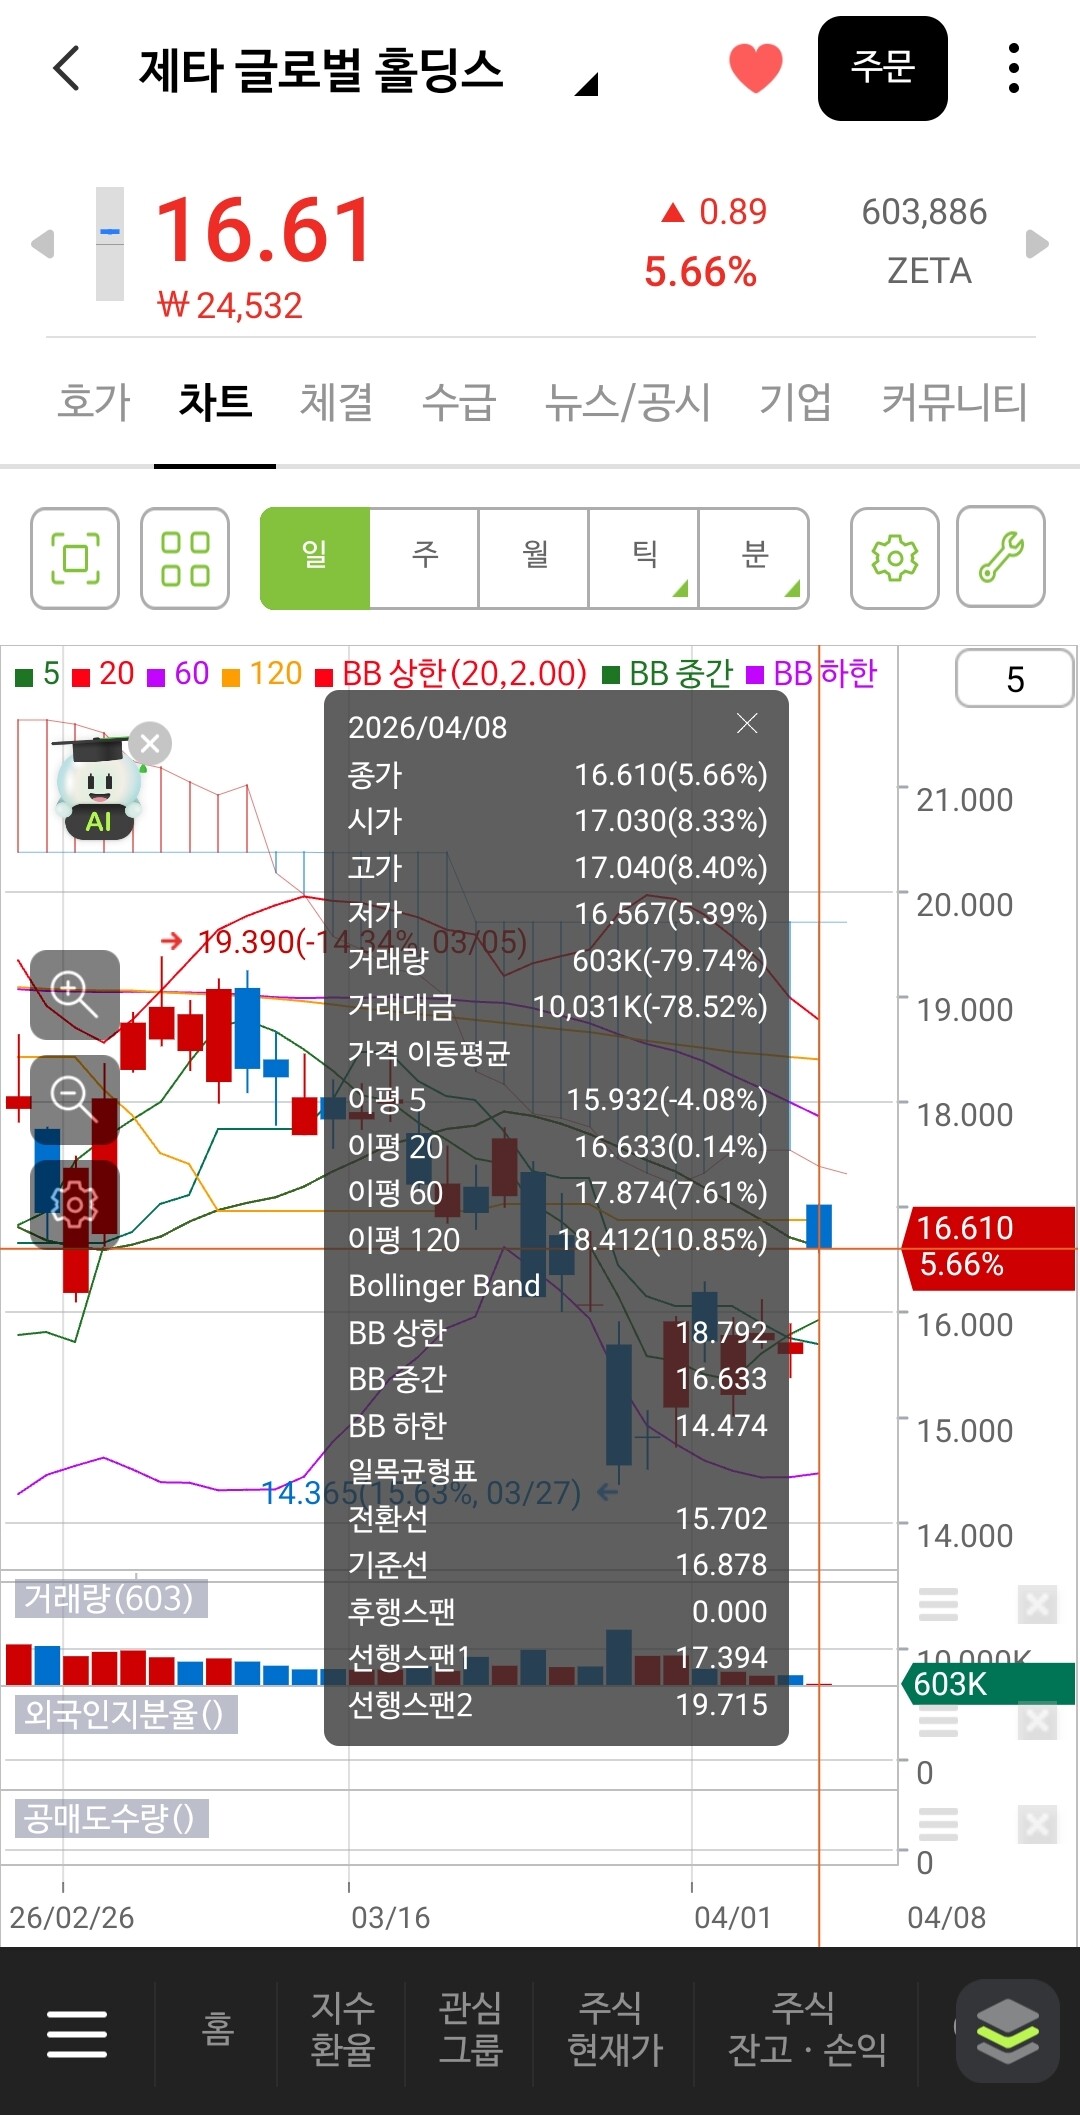Image resolution: width=1080 pixels, height=2115 pixels.
Task: Edit the moving average period field showing 5
Action: [x=1015, y=679]
